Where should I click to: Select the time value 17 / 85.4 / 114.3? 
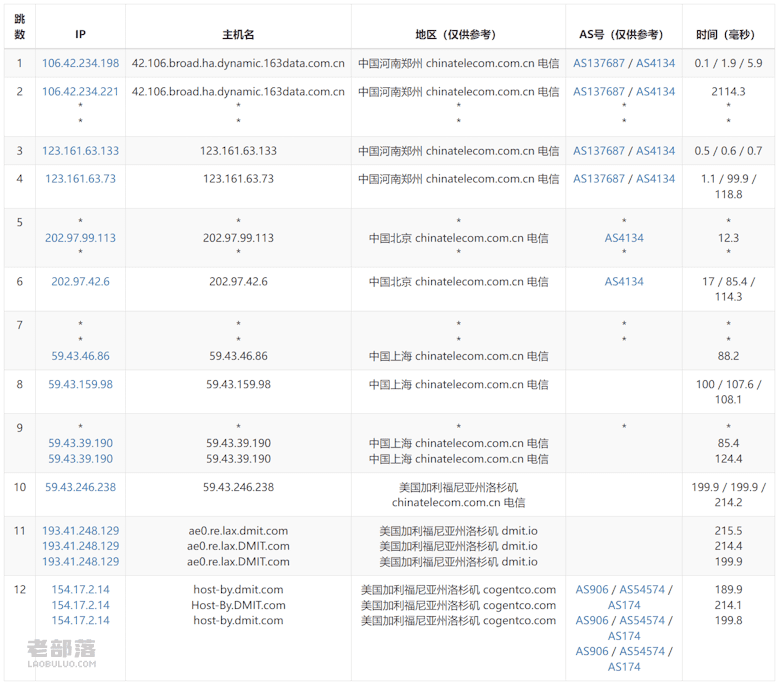[728, 289]
